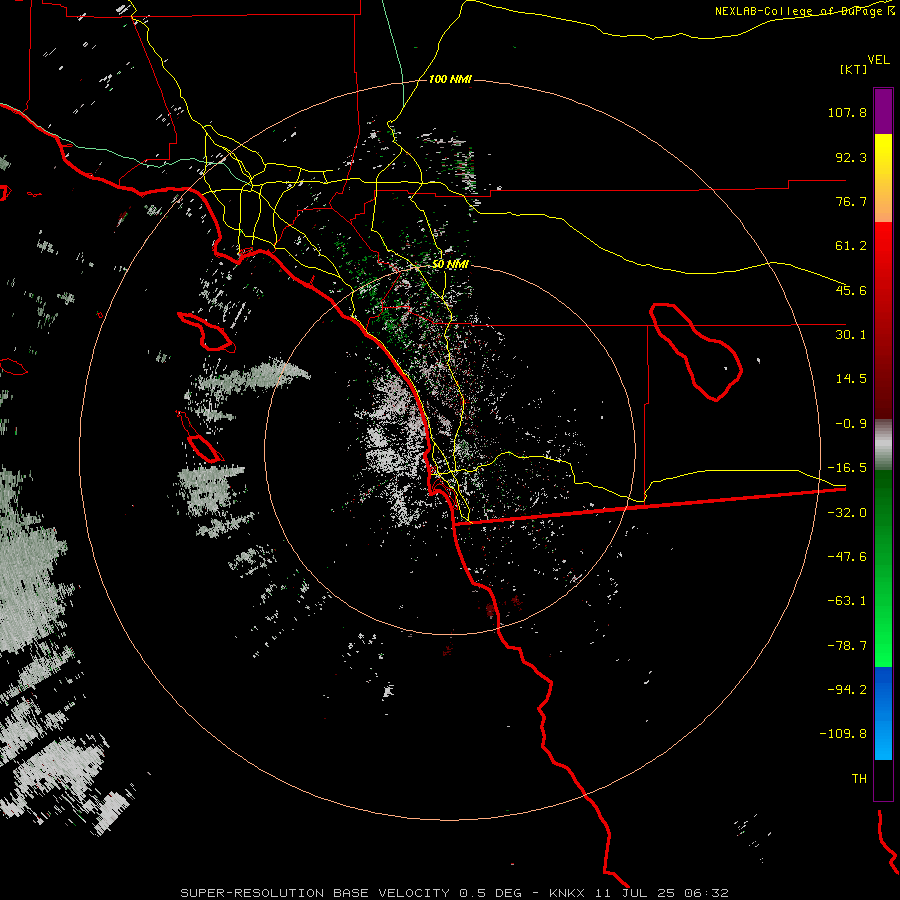
Task: Select the -47.6 scale value
Action: pos(847,557)
